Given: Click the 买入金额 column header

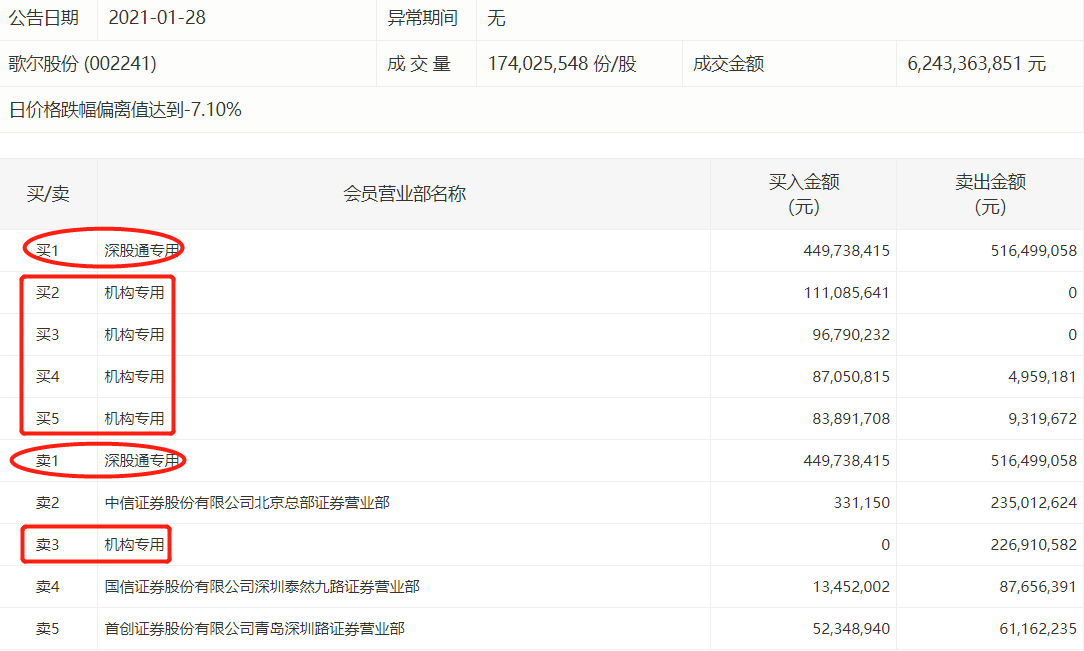Looking at the screenshot, I should coord(803,194).
